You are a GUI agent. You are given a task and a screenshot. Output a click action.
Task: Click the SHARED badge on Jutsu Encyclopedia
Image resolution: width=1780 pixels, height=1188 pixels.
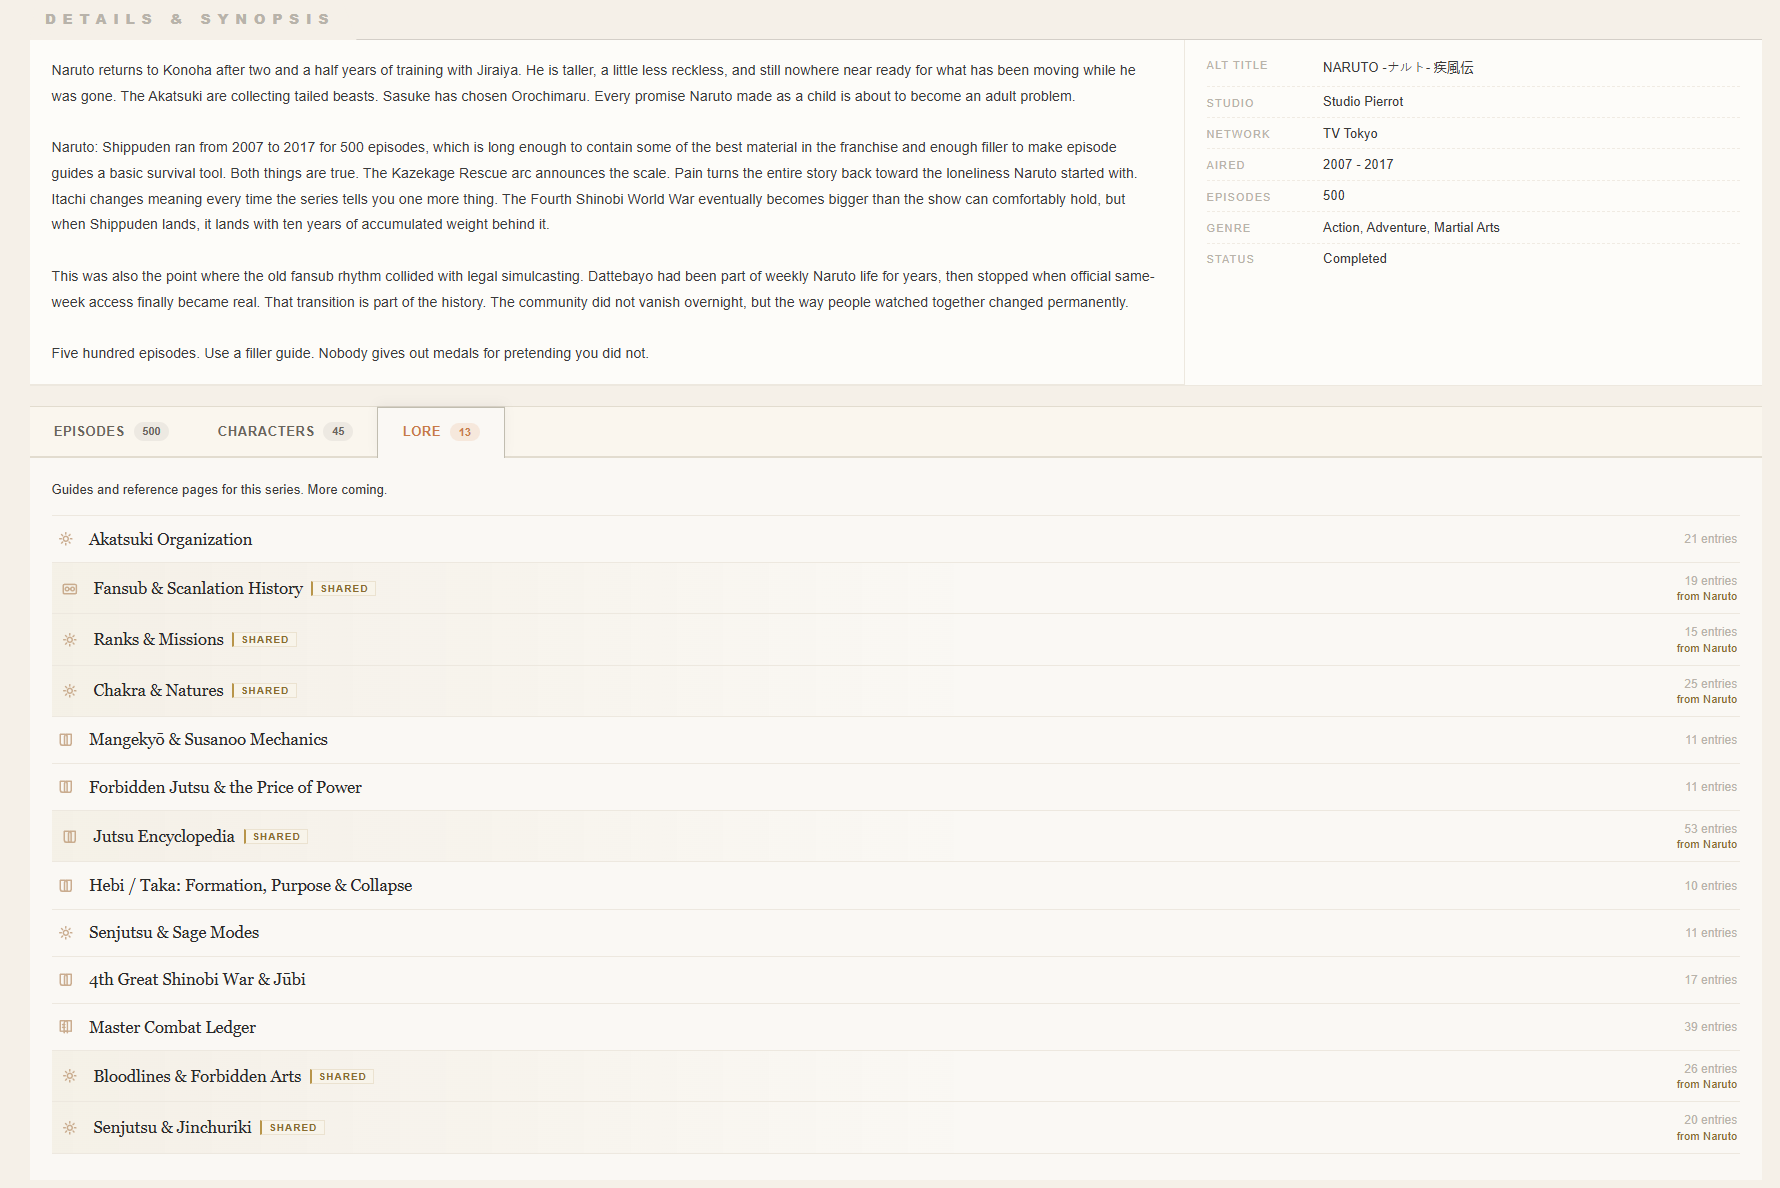pyautogui.click(x=276, y=837)
